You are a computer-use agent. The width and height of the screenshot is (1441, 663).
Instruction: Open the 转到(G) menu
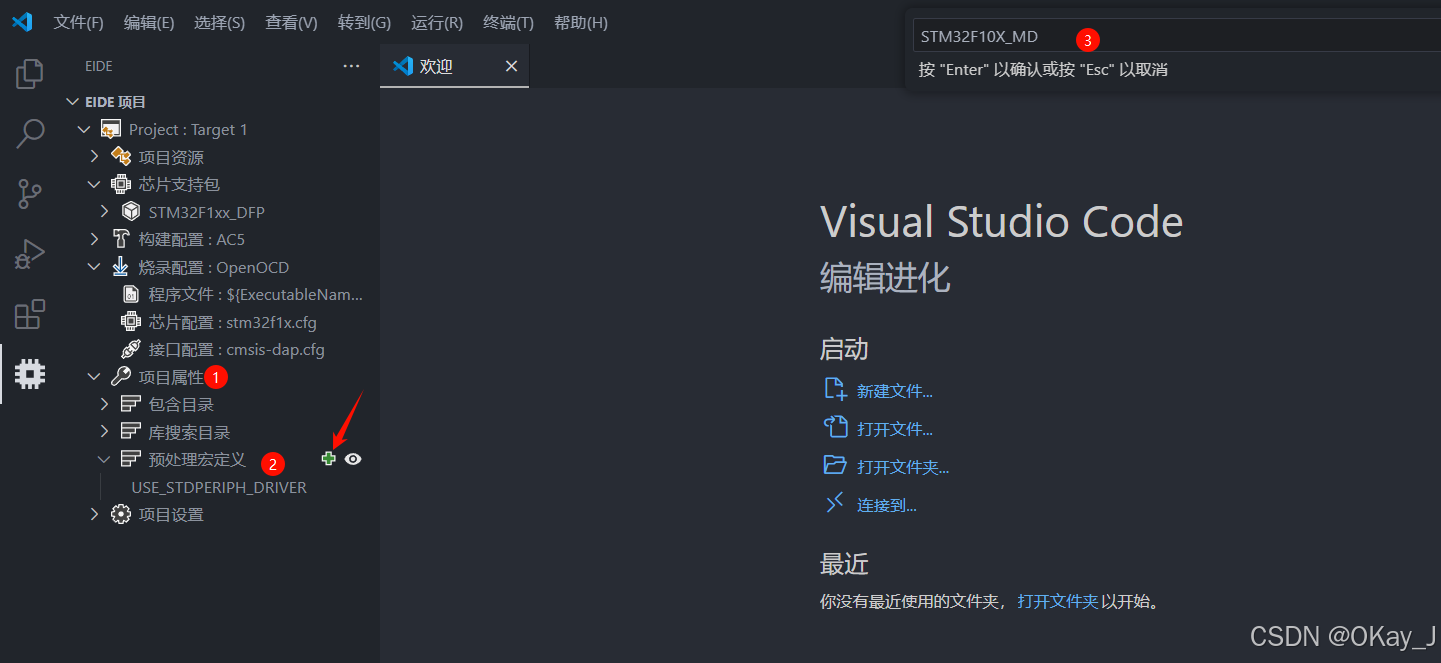(364, 22)
